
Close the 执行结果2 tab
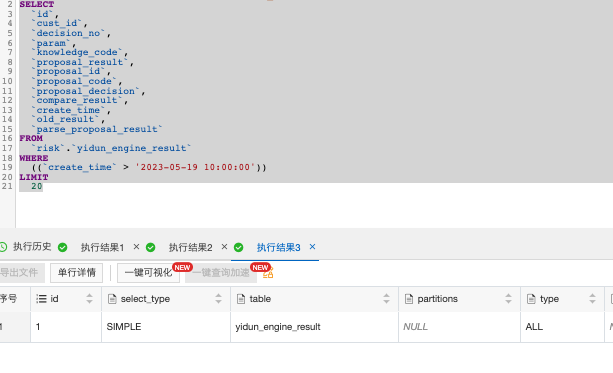[x=224, y=247]
